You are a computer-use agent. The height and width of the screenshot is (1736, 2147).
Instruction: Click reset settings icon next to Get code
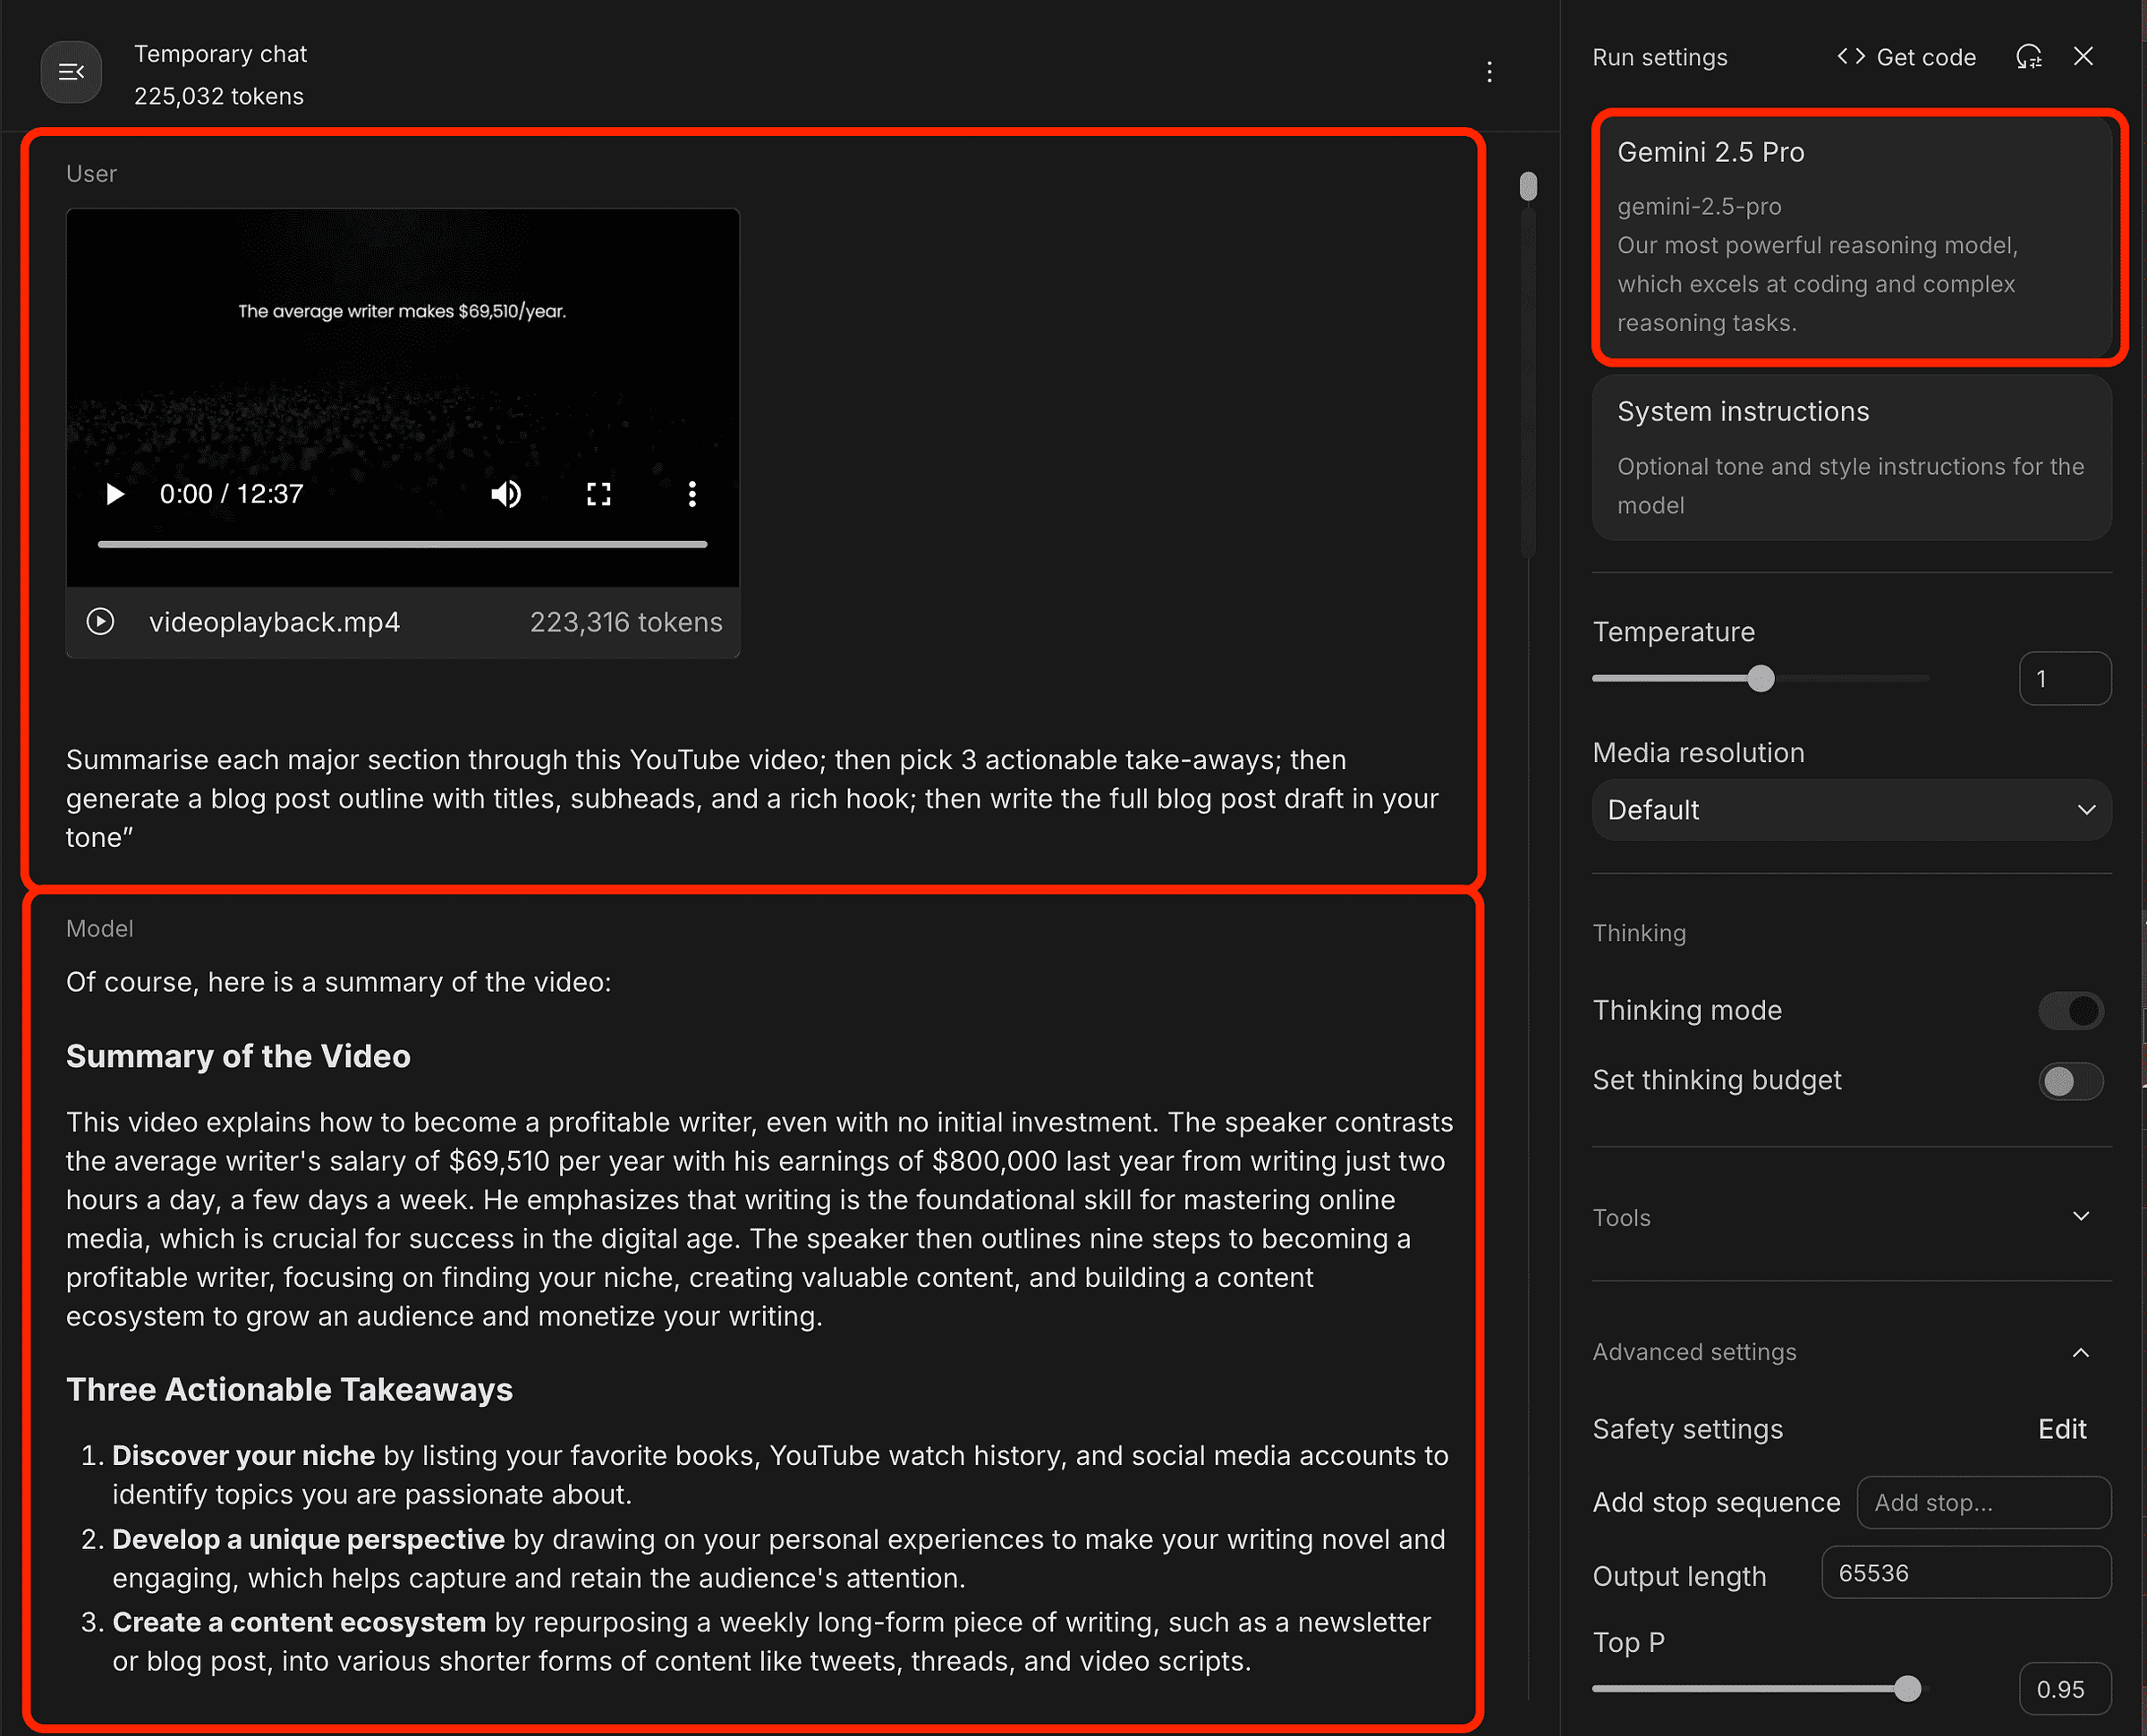(2028, 57)
